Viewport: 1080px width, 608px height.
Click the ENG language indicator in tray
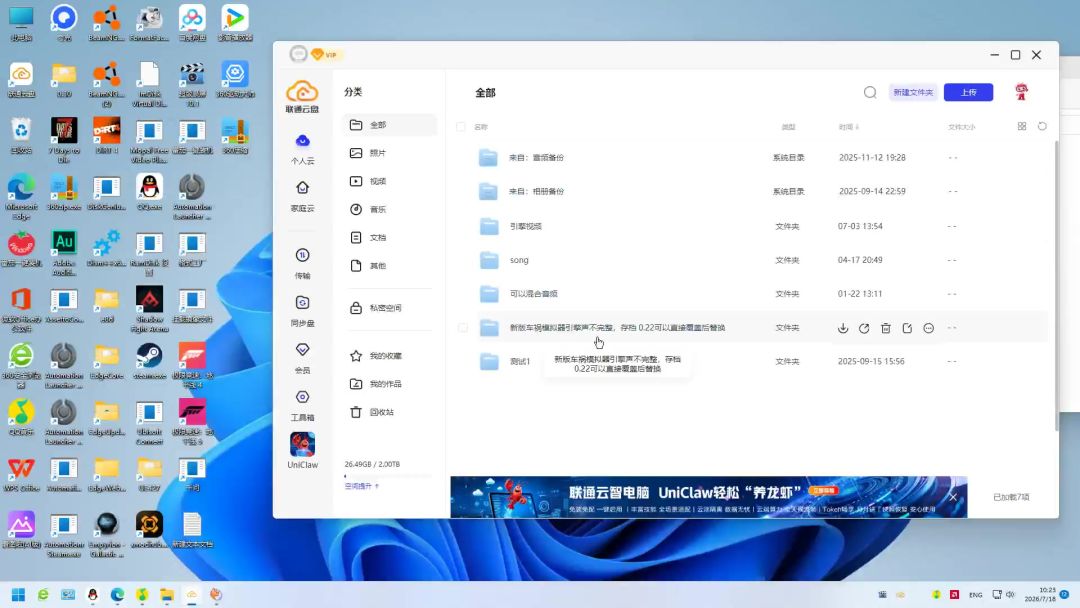tap(975, 595)
